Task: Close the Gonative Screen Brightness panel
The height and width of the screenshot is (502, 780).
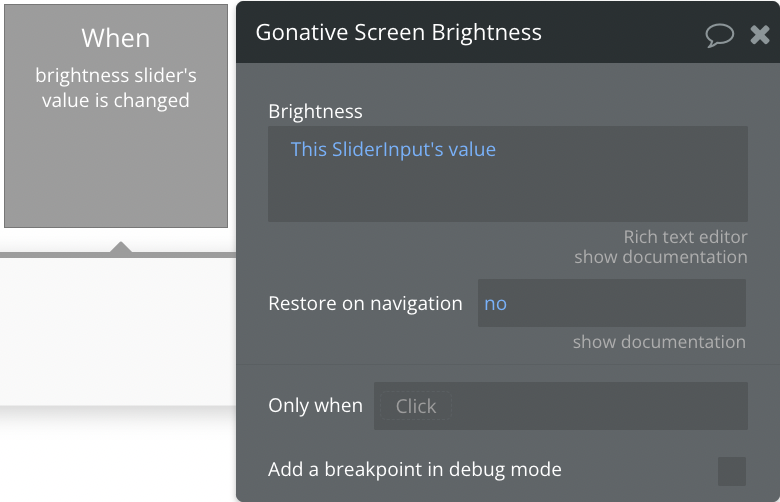Action: tap(760, 35)
